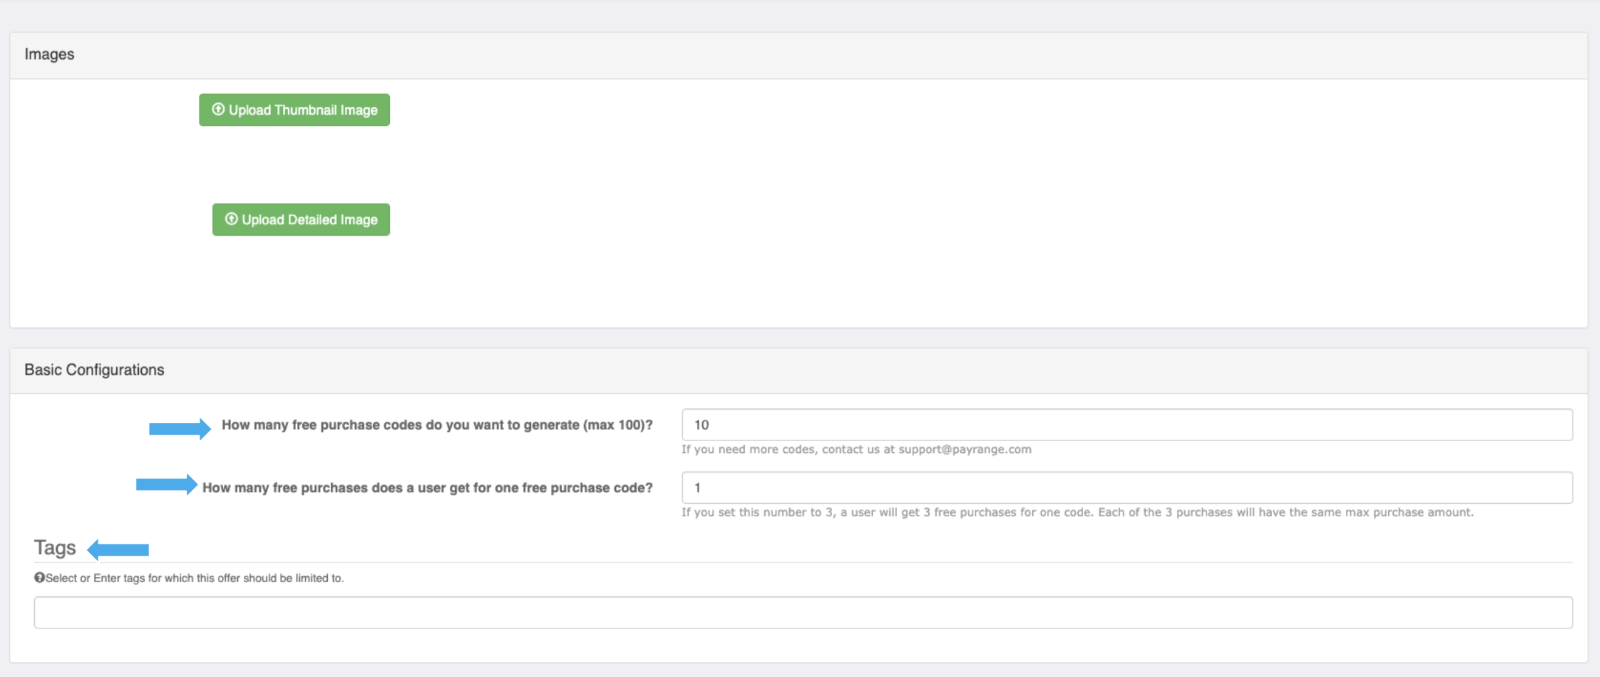Screen dimensions: 1600x677
Task: Focus the purchases per code field showing 1
Action: pos(1127,488)
